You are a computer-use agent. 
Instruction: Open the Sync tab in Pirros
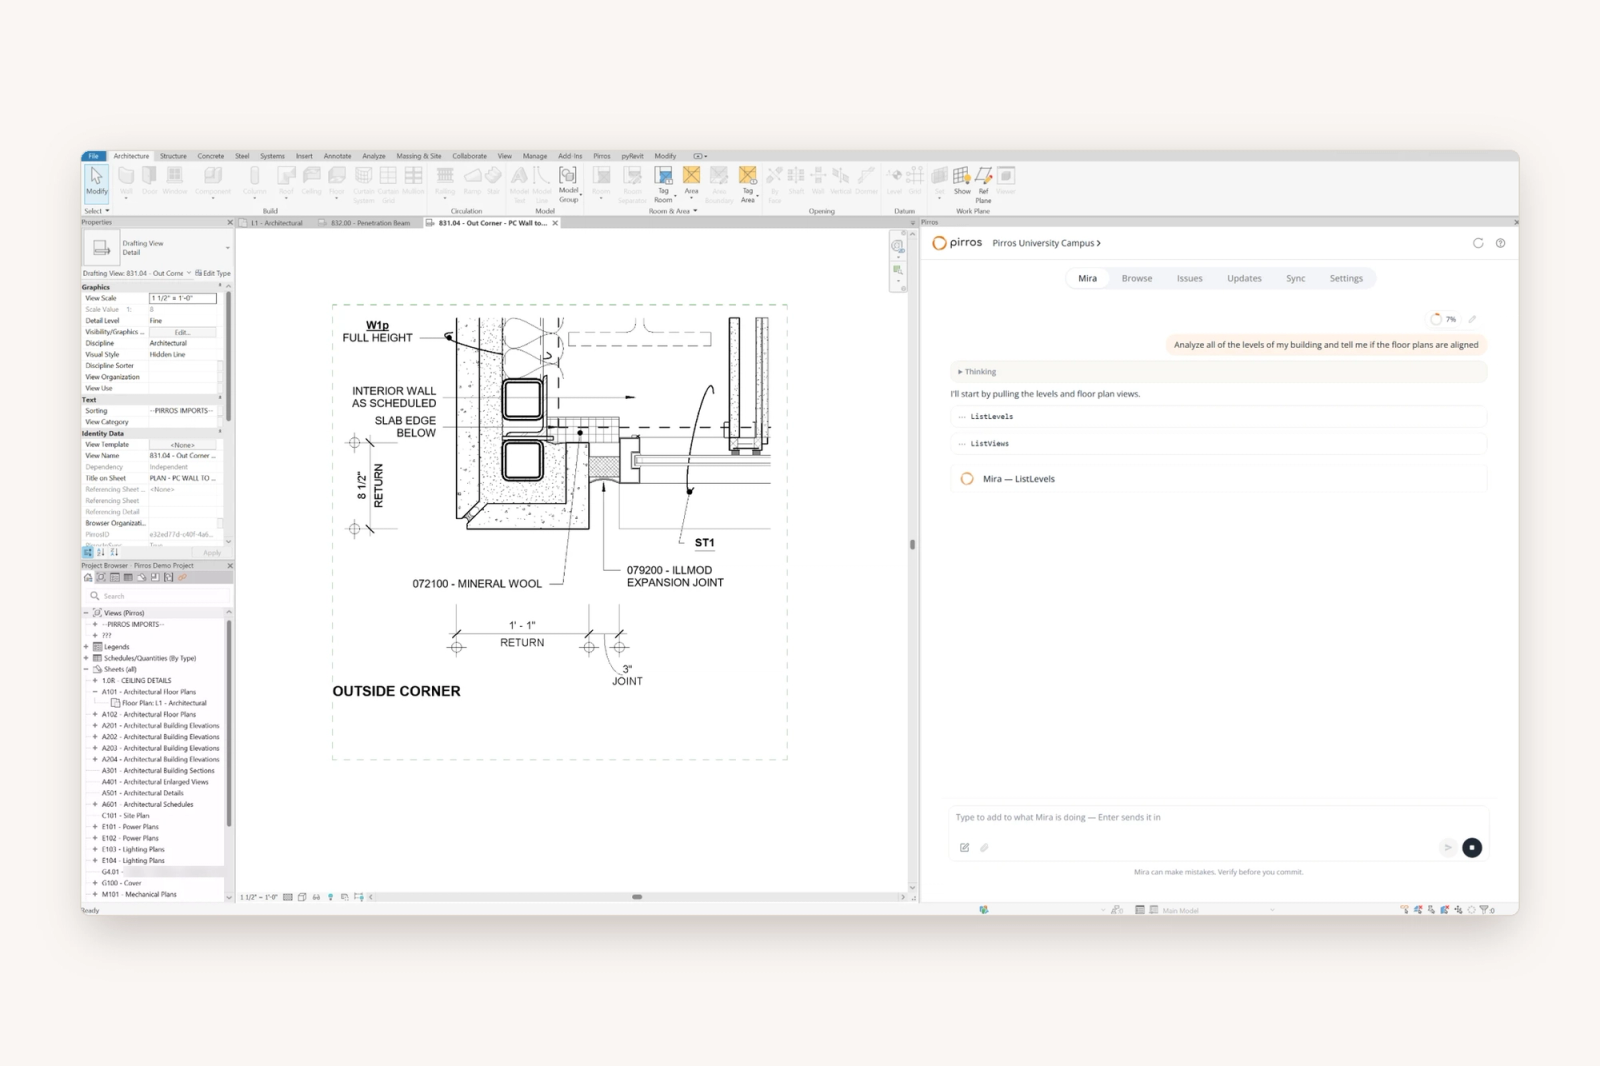1295,278
